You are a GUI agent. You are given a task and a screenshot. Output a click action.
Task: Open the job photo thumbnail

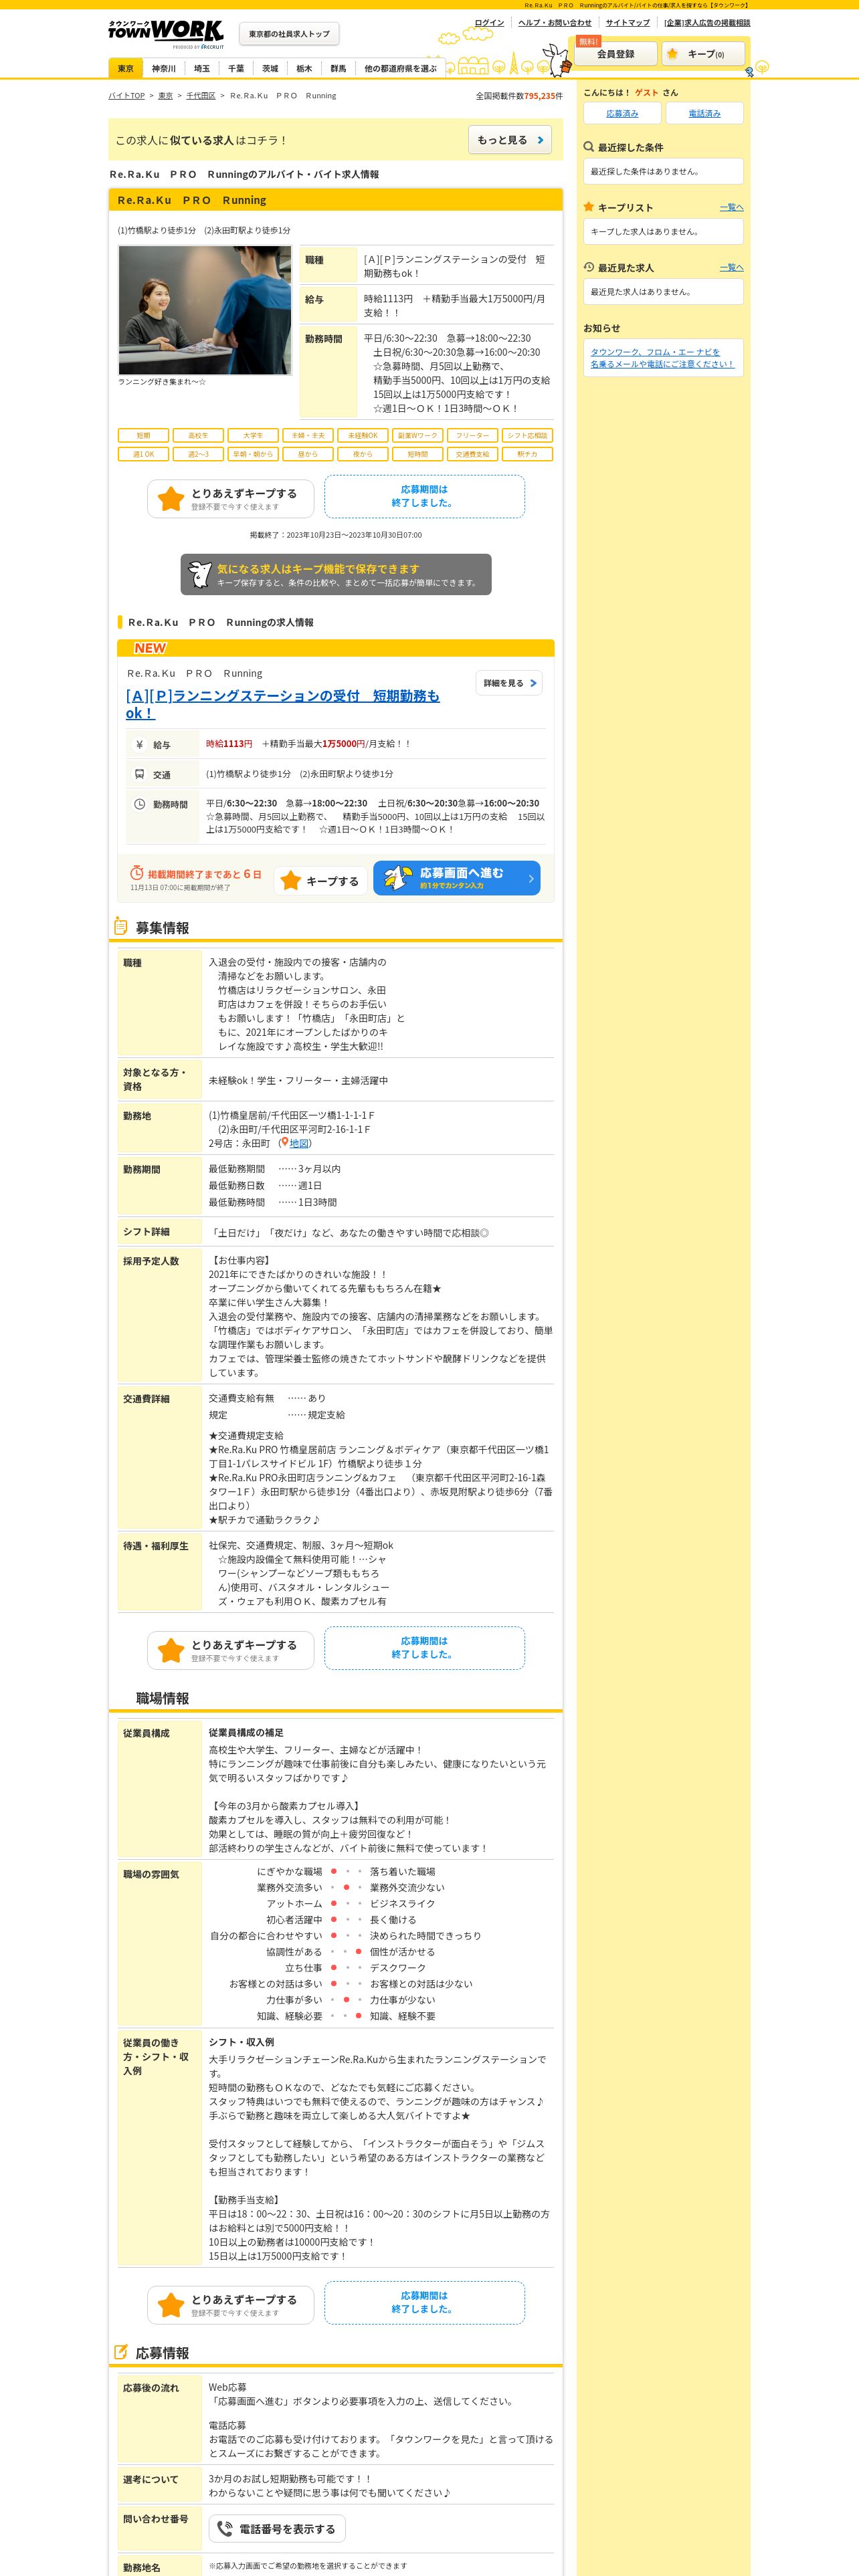[x=205, y=310]
